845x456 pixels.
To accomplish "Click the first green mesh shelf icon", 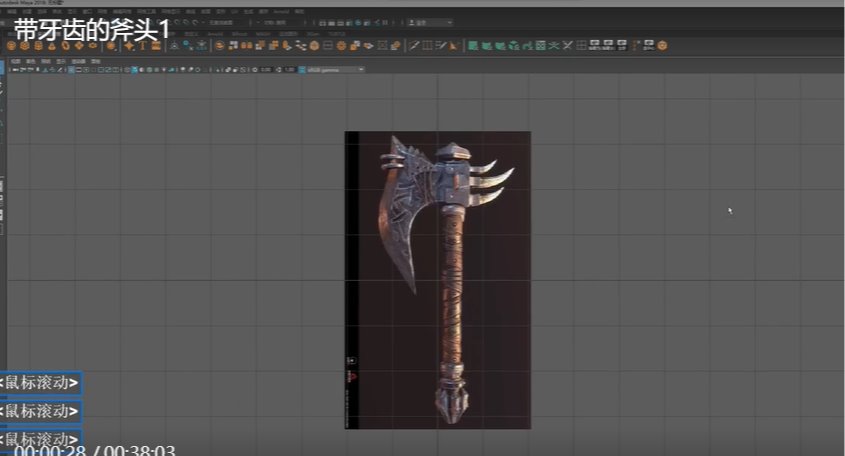I will (473, 45).
